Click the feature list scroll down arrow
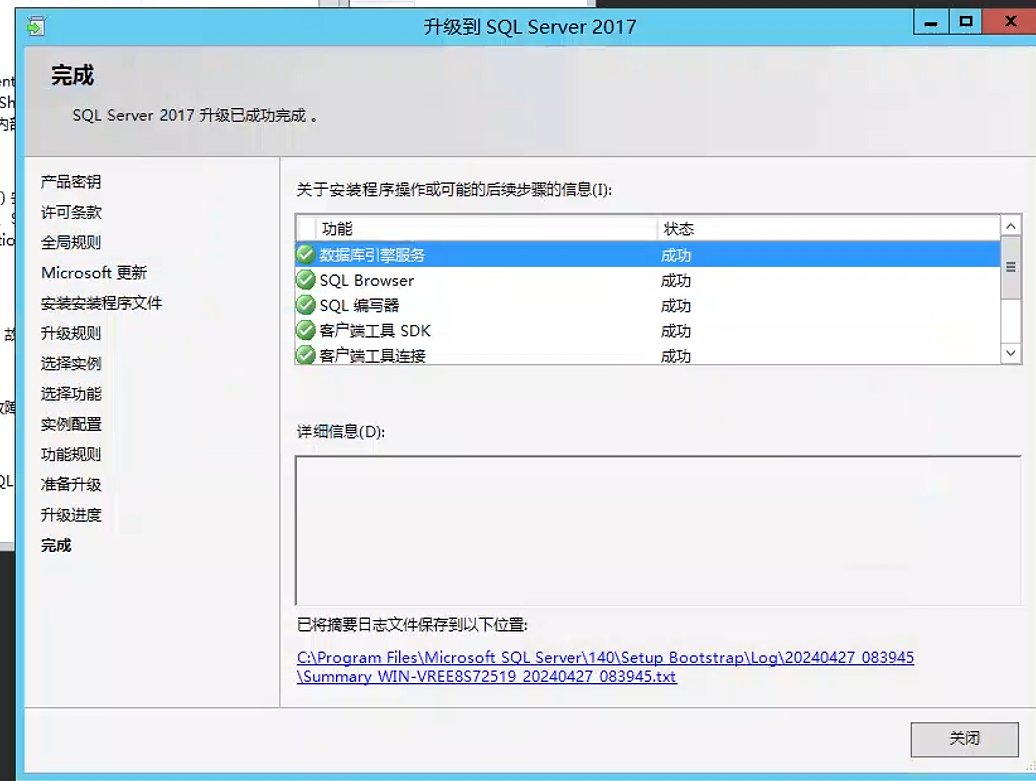Image resolution: width=1036 pixels, height=781 pixels. pos(1010,353)
